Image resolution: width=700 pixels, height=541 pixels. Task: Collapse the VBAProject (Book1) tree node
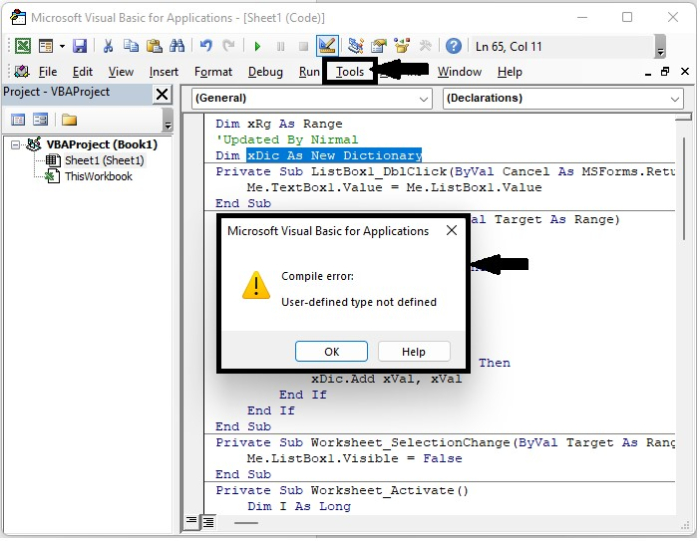15,145
